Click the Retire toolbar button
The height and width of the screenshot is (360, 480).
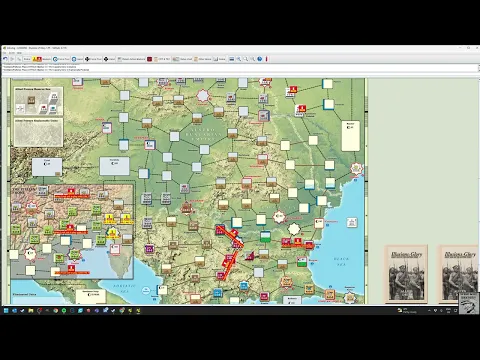coord(27,59)
